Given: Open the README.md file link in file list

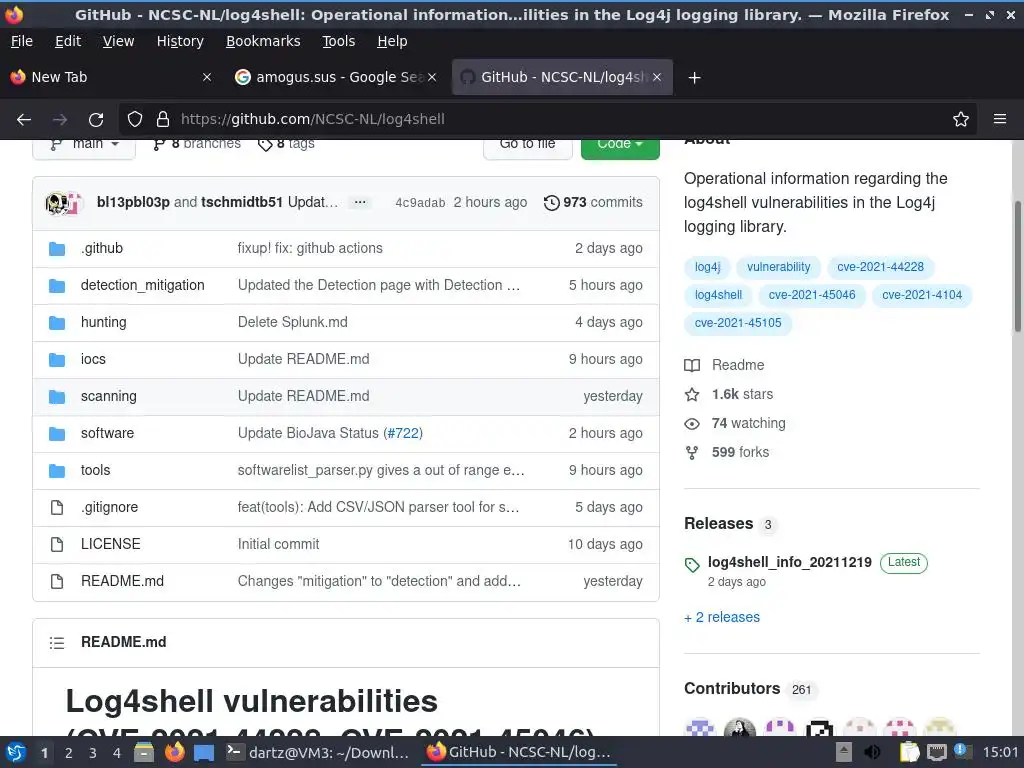Looking at the screenshot, I should tap(122, 581).
